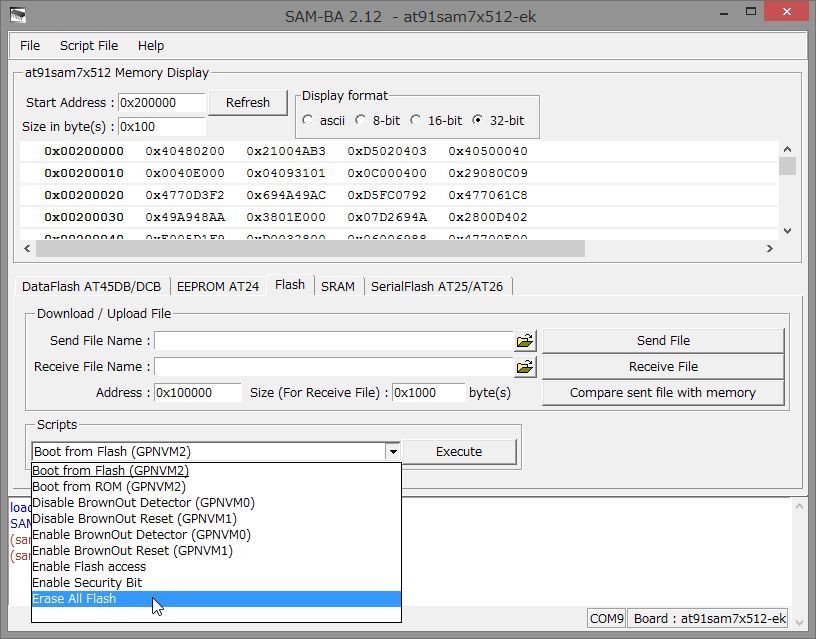This screenshot has width=816, height=639.
Task: Choose Enable BrownOut Reset (GPNVM1) option
Action: click(216, 551)
